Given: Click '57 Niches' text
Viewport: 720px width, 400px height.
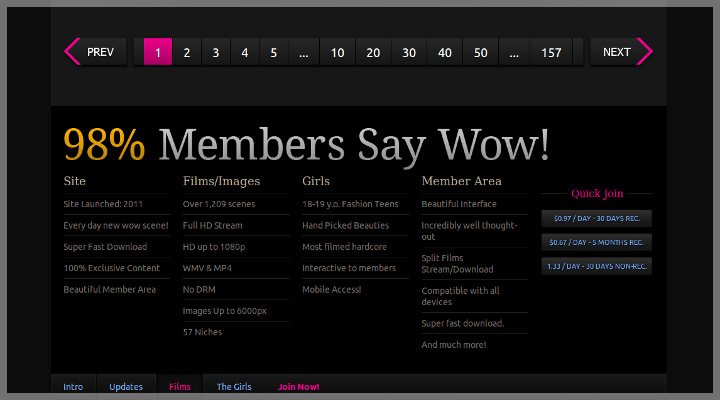Looking at the screenshot, I should point(202,332).
